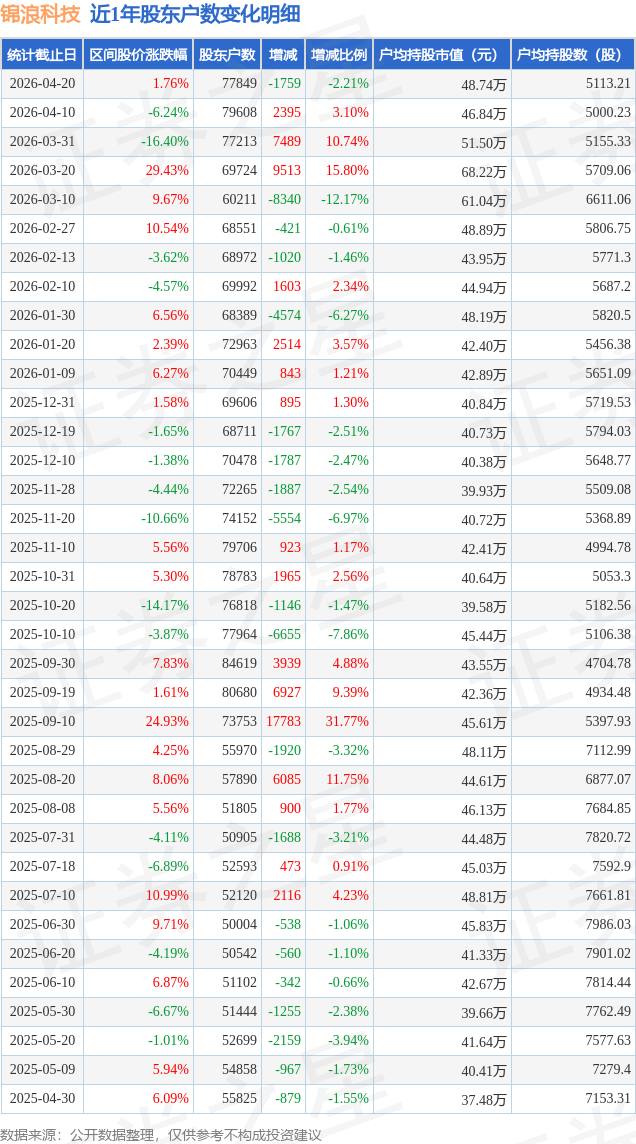Click the 2025-09-10 row date
The height and width of the screenshot is (1144, 636).
tap(42, 721)
